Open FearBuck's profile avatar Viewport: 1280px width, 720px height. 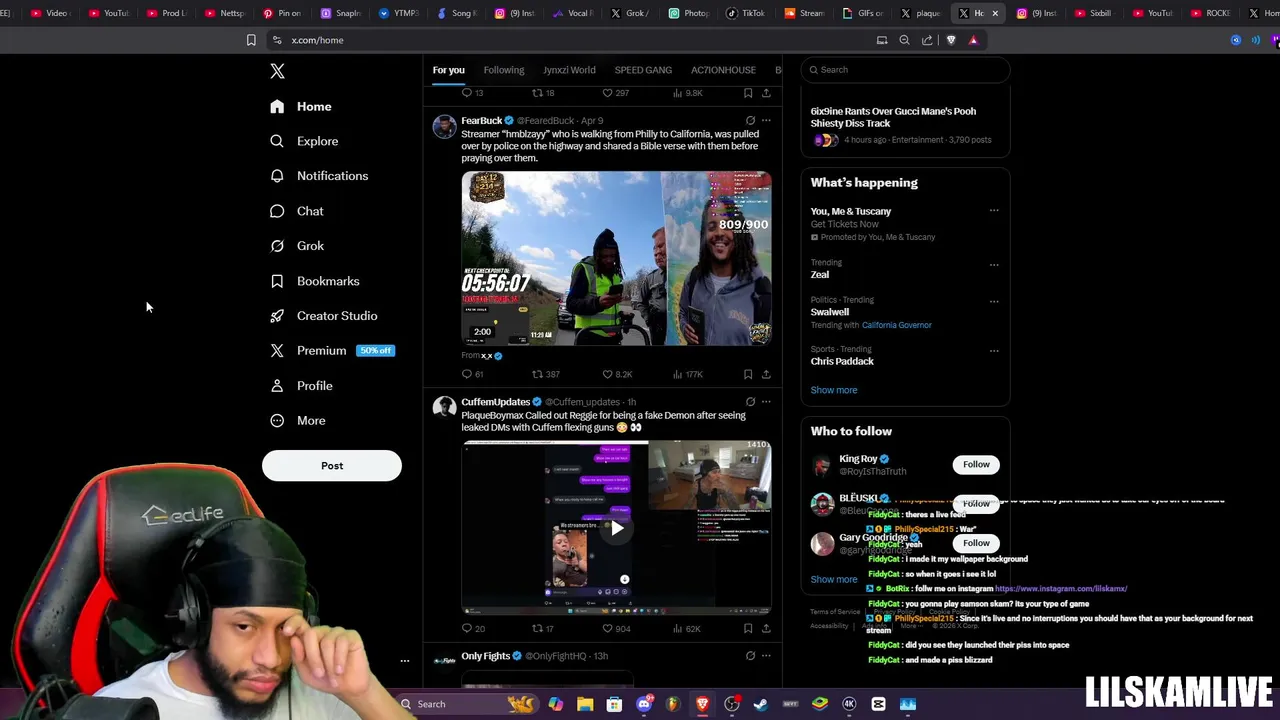(x=444, y=127)
